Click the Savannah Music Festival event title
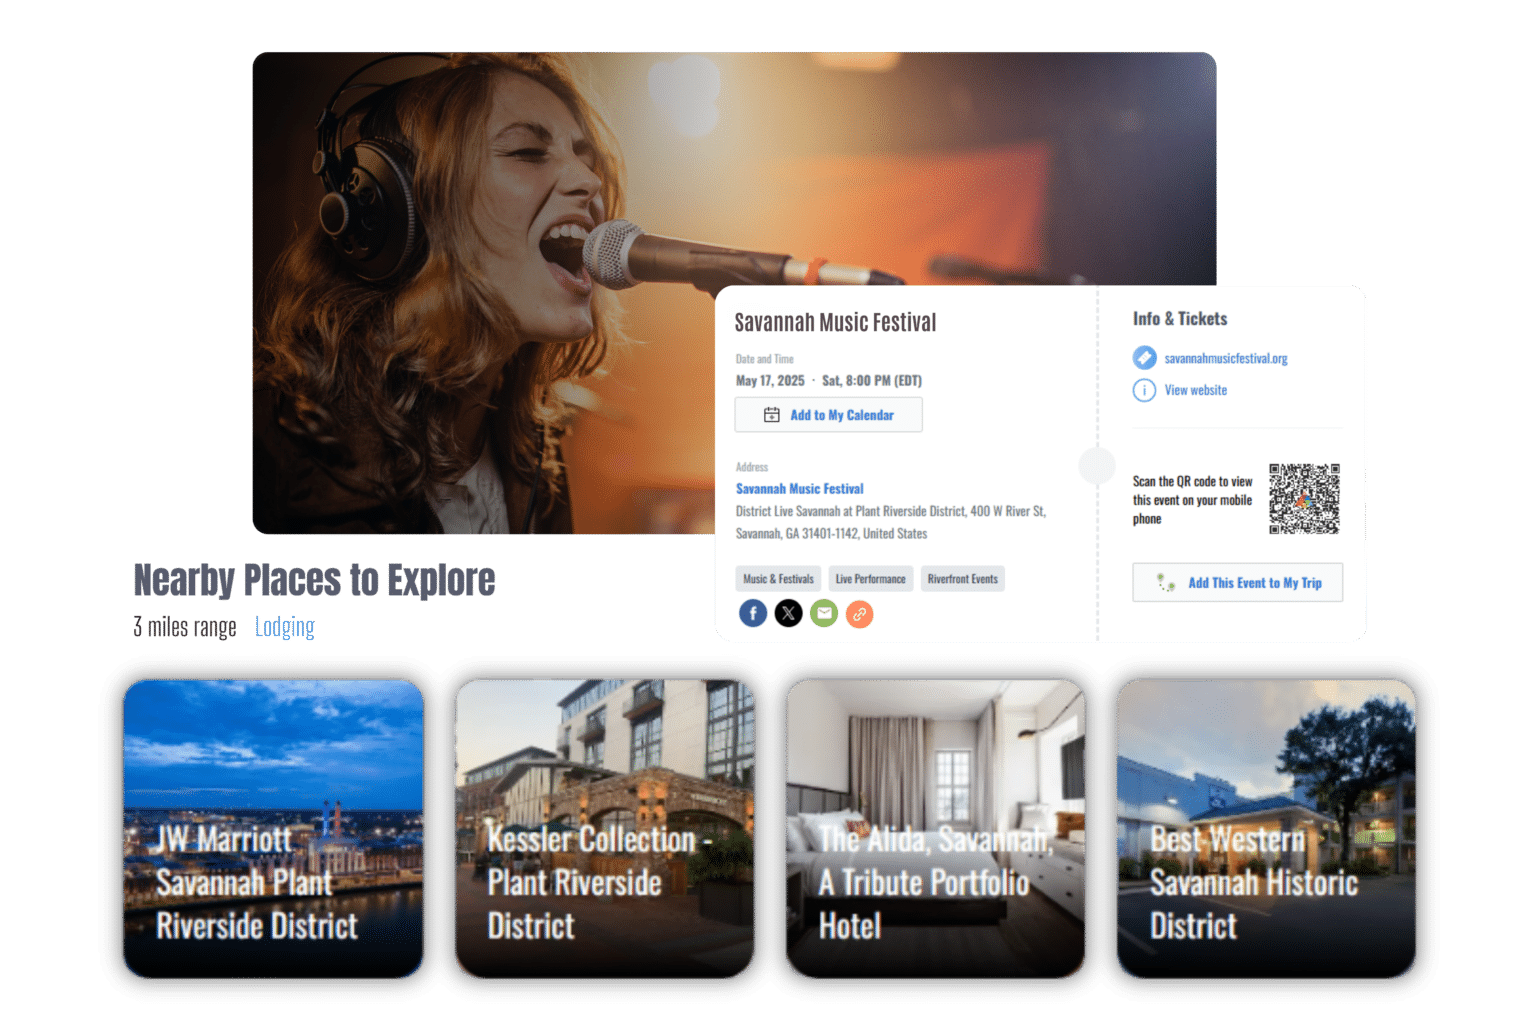 pyautogui.click(x=836, y=322)
